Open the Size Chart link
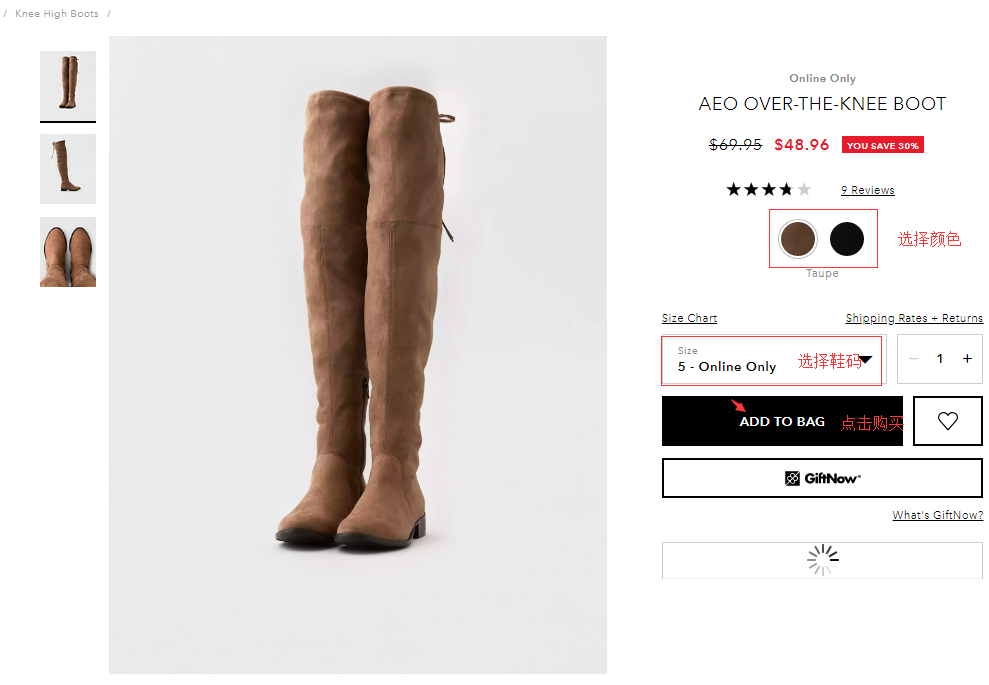Image resolution: width=989 pixels, height=685 pixels. tap(689, 318)
